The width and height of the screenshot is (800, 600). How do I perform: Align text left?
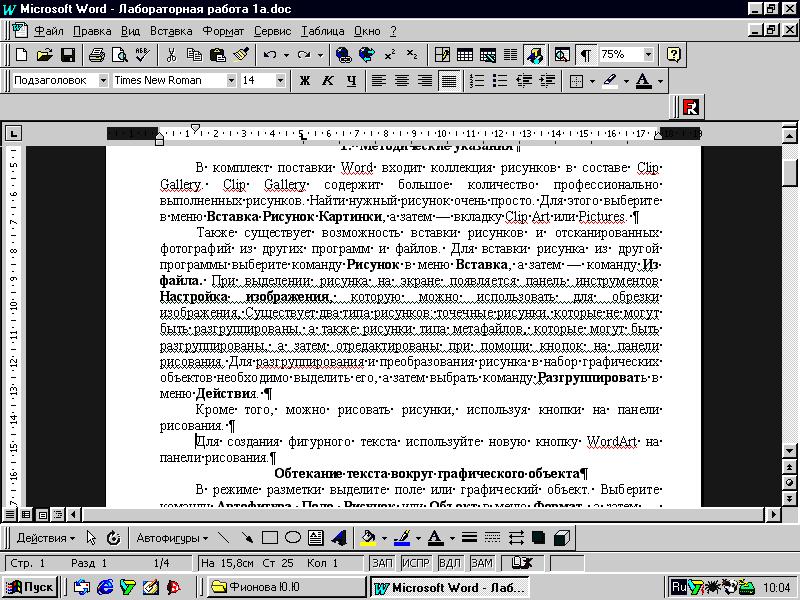coord(379,81)
